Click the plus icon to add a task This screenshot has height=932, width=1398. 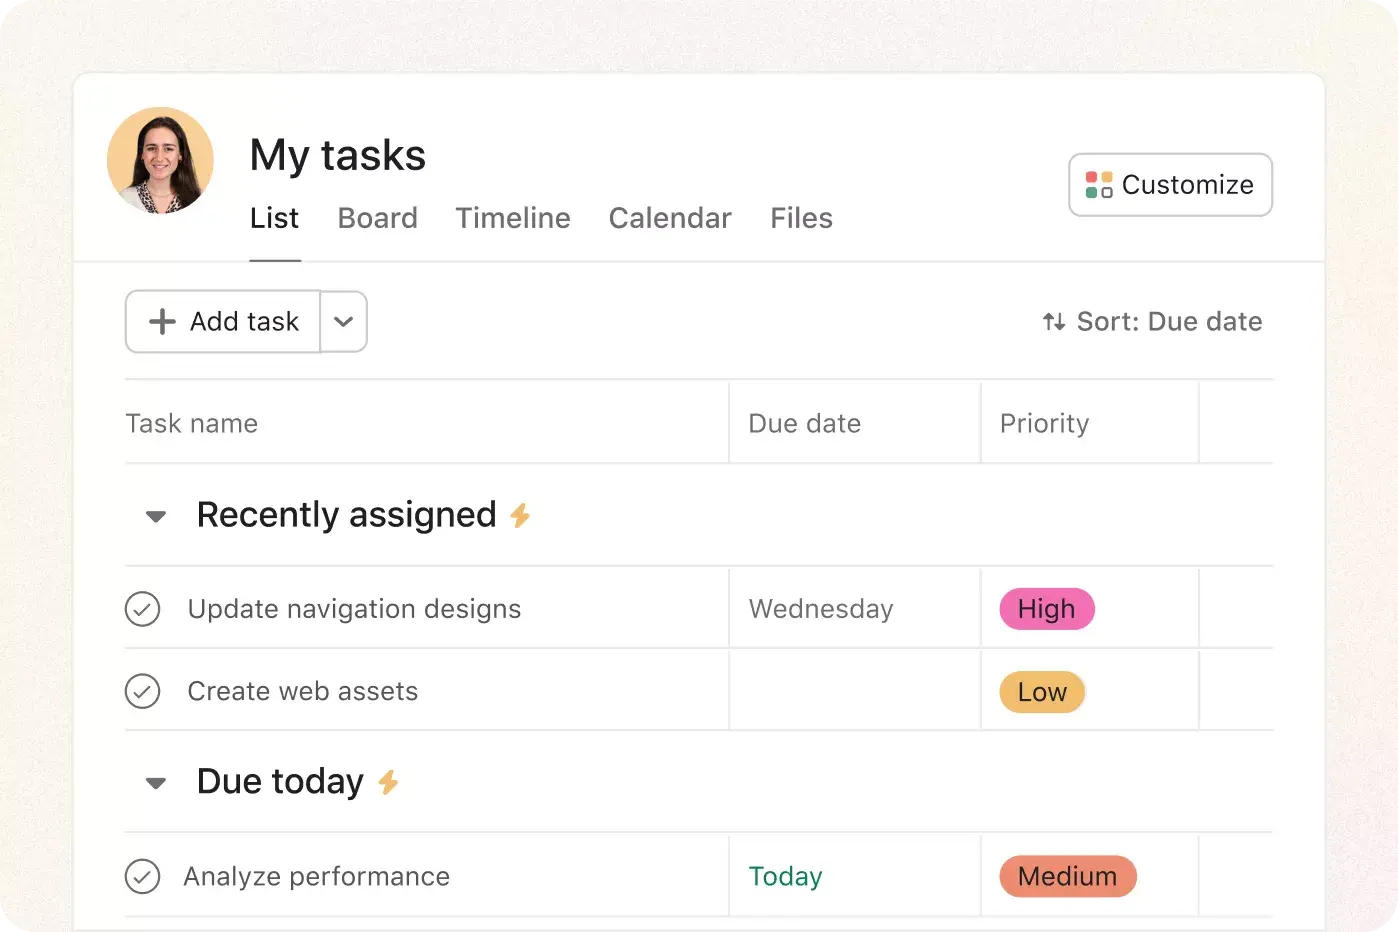[161, 321]
